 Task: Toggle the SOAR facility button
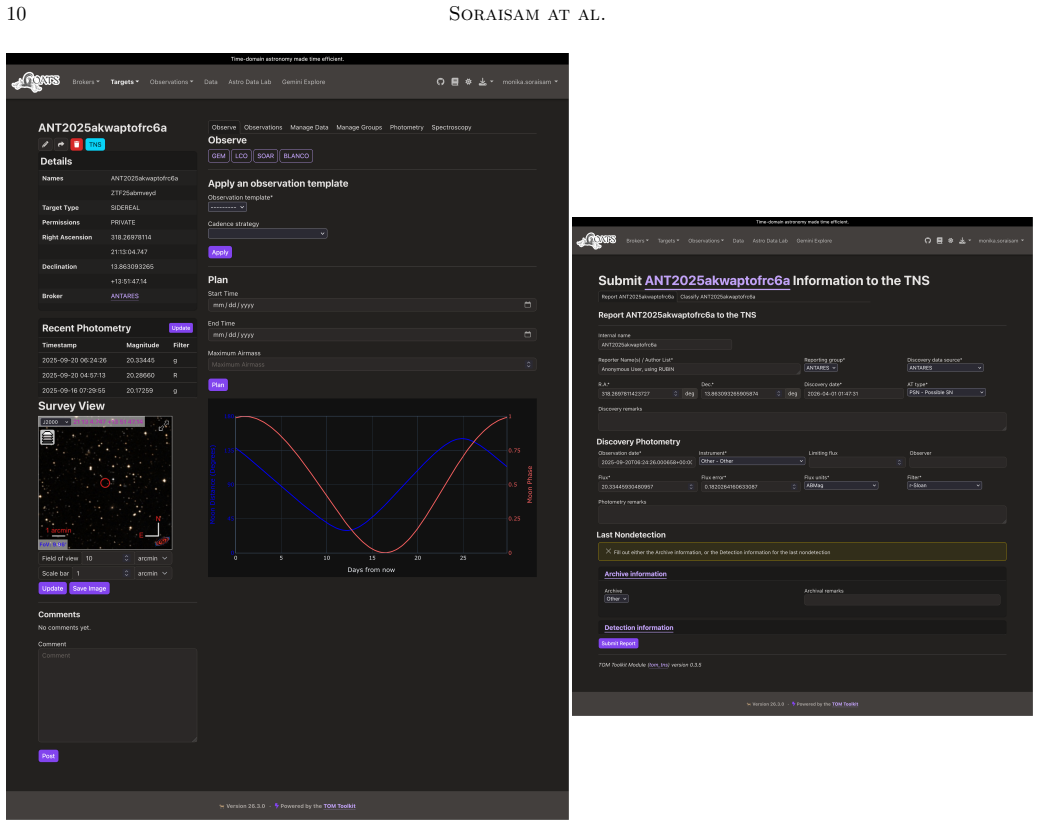pos(265,156)
